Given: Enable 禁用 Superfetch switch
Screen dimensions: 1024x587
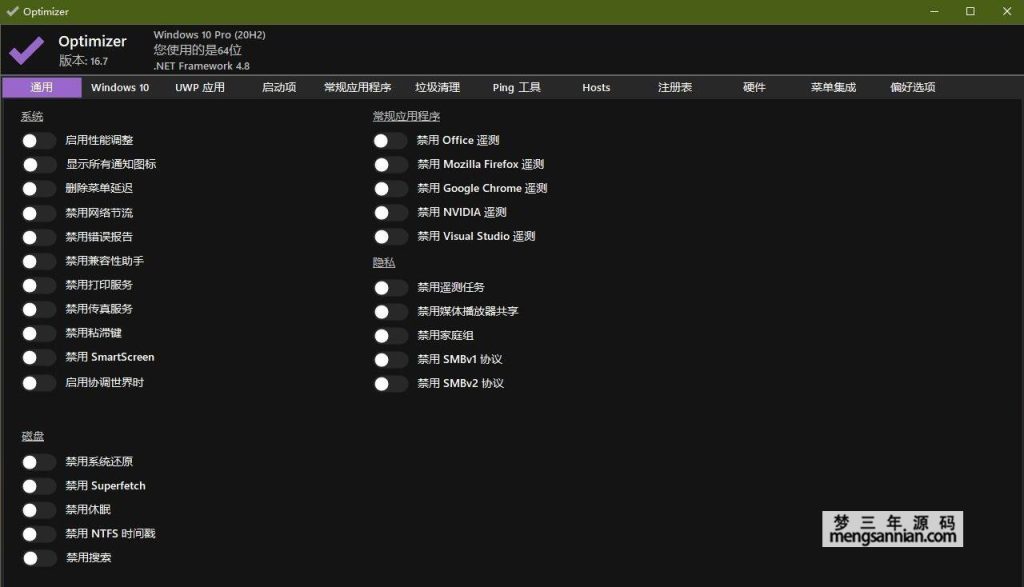Looking at the screenshot, I should [x=39, y=486].
